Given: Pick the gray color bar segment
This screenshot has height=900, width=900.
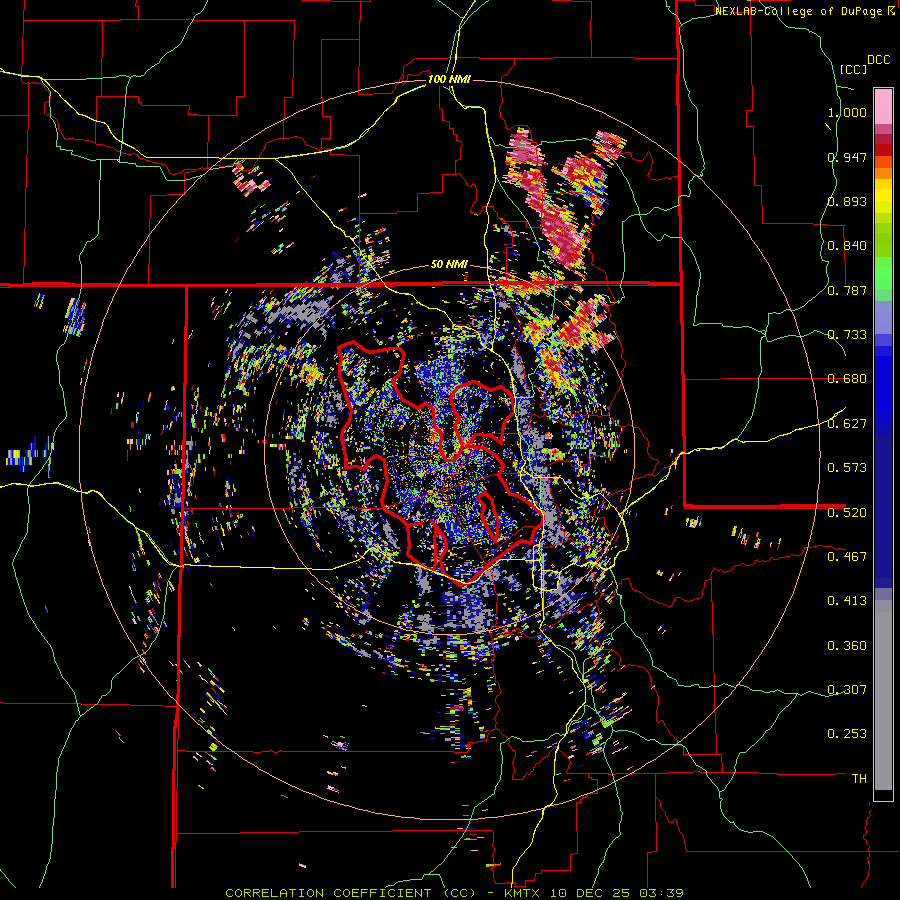Looking at the screenshot, I should tap(883, 695).
